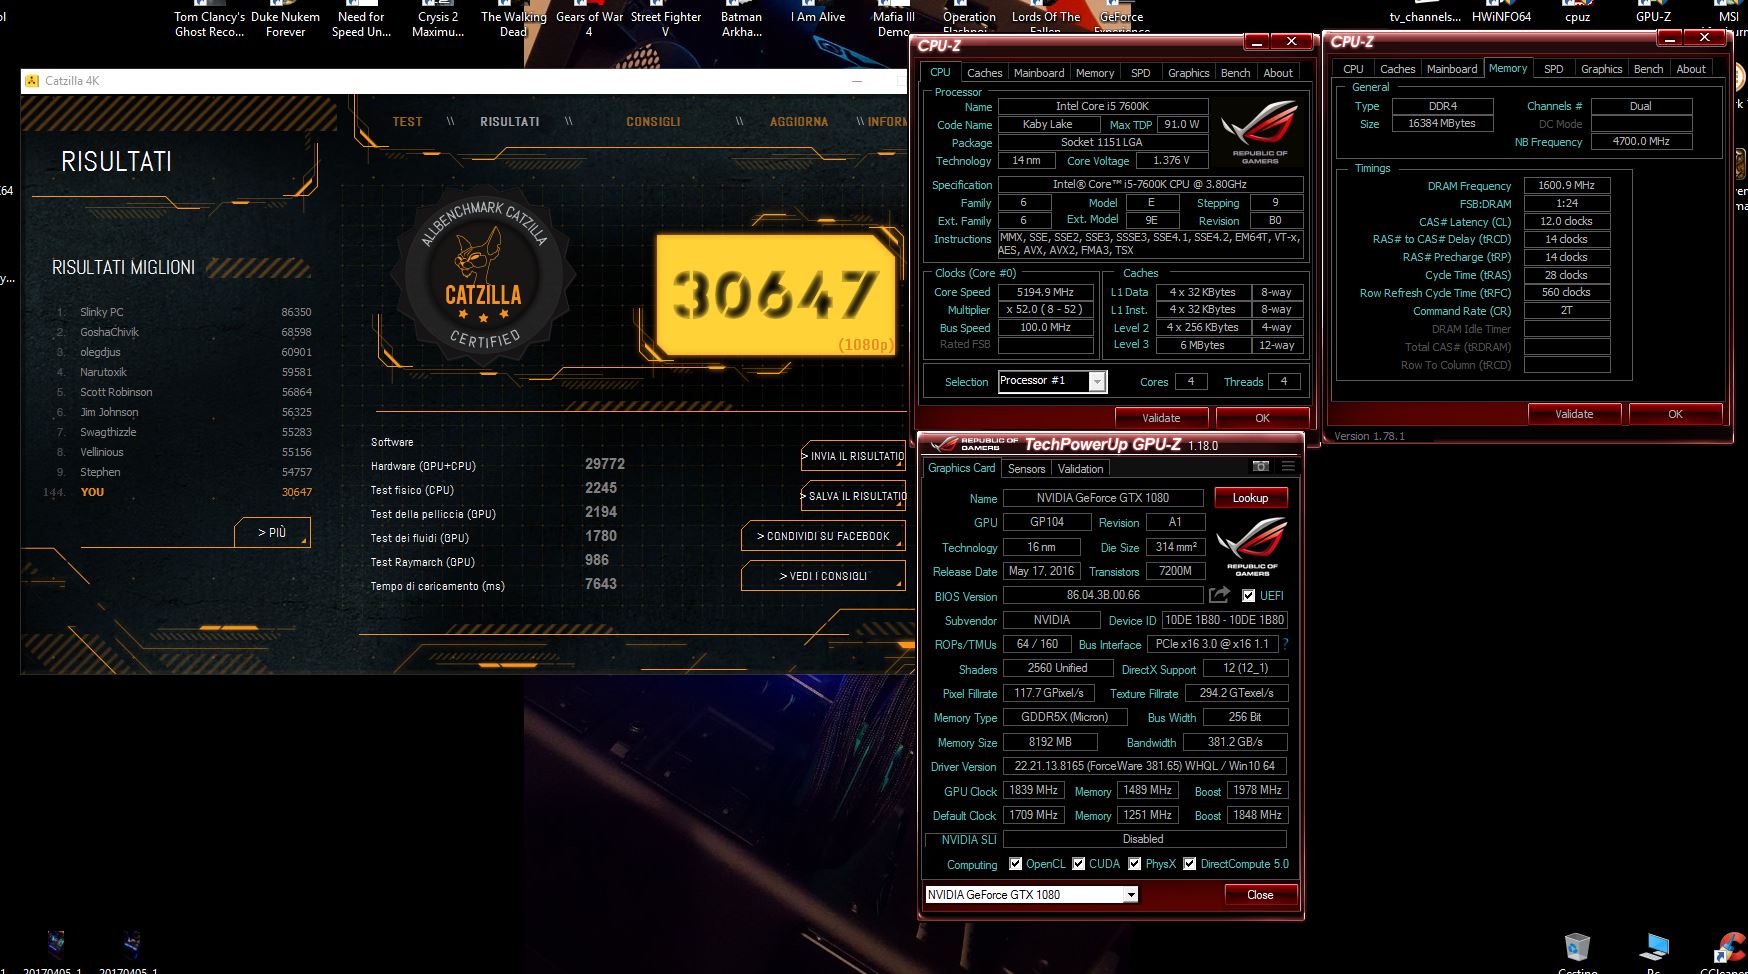Viewport: 1748px width, 974px height.
Task: Click the 30647 score panel in Catzilla
Action: point(776,296)
